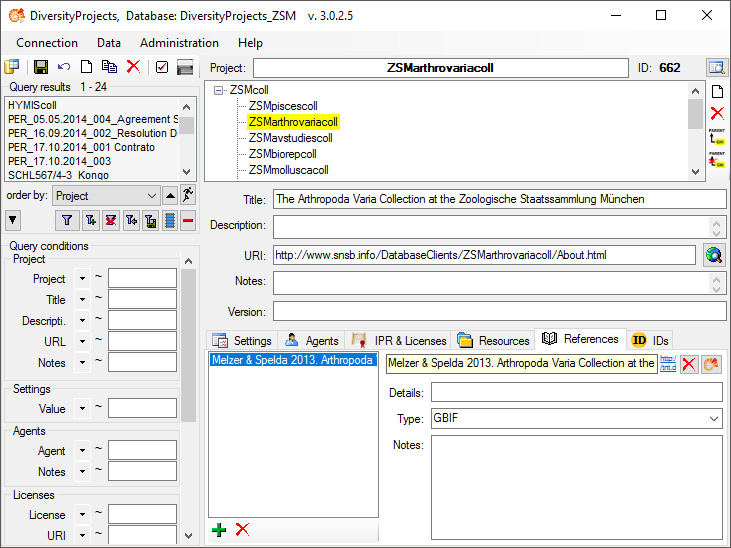Open operator dropdown for License query condition
The width and height of the screenshot is (731, 548).
[x=83, y=514]
